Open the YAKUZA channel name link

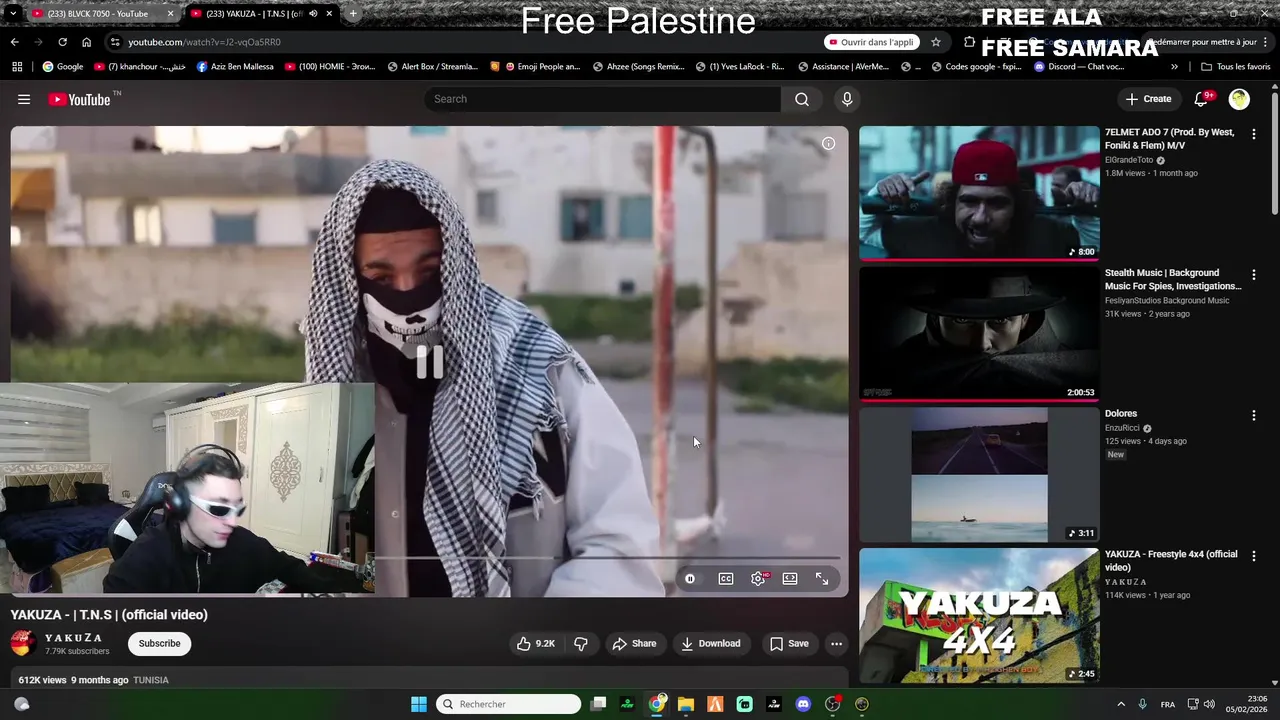74,638
